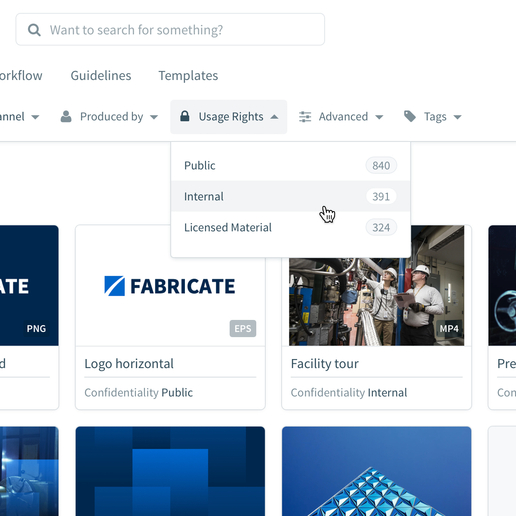Open the Advanced filter dropdown arrow
The height and width of the screenshot is (516, 516).
pyautogui.click(x=379, y=117)
